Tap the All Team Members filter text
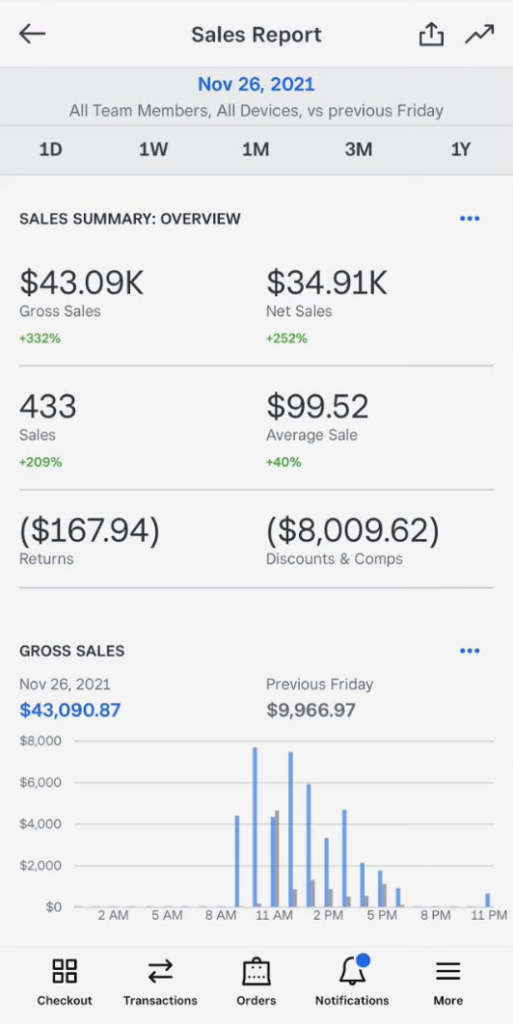 (139, 110)
